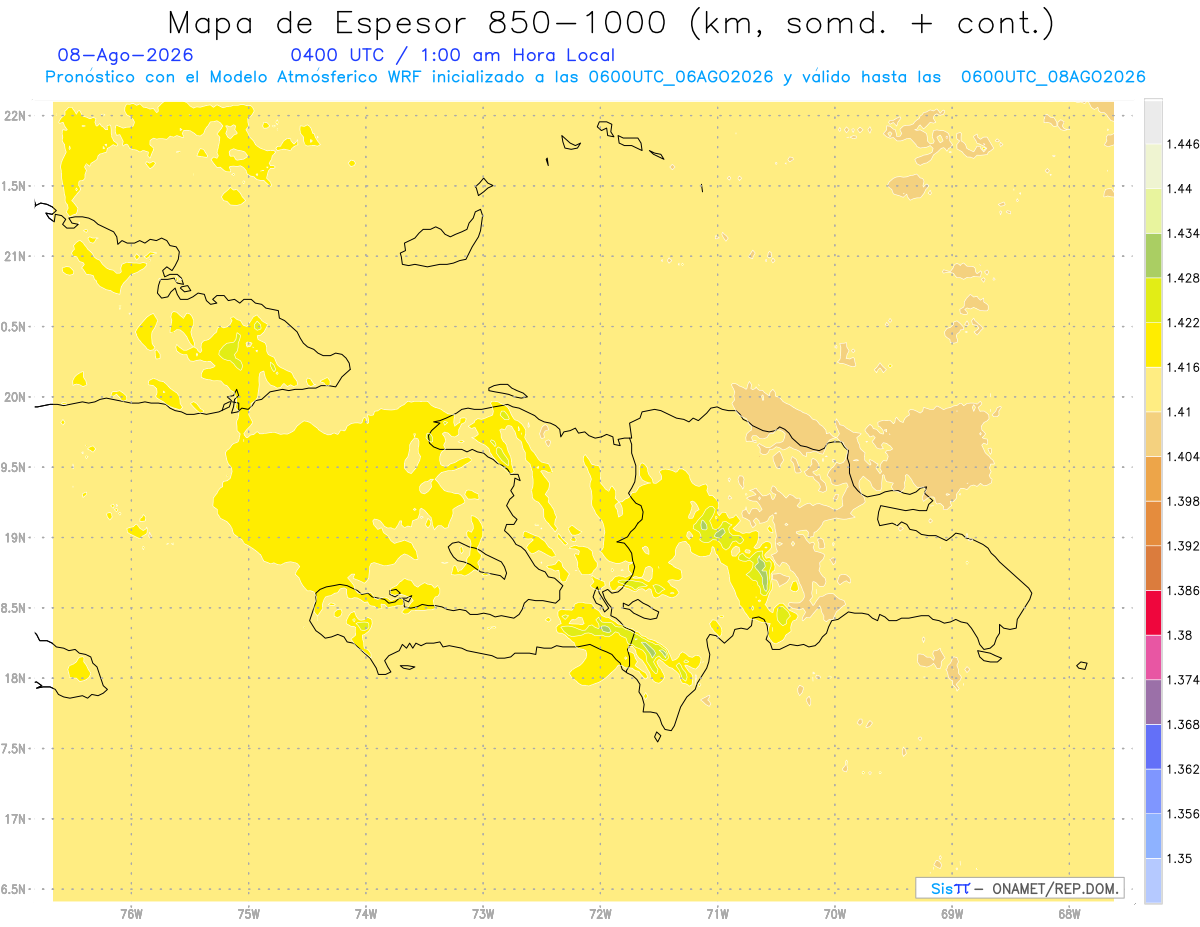
Task: Click the colorbar value 1.44
Action: 1181,188
